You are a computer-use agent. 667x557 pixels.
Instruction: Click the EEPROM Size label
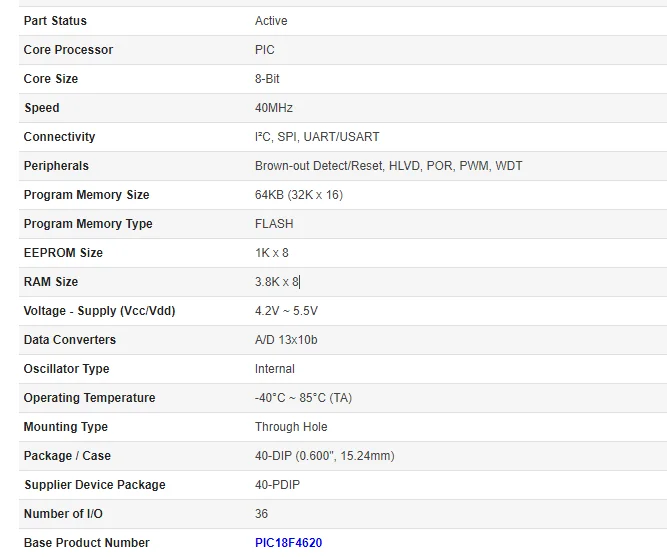tap(63, 253)
